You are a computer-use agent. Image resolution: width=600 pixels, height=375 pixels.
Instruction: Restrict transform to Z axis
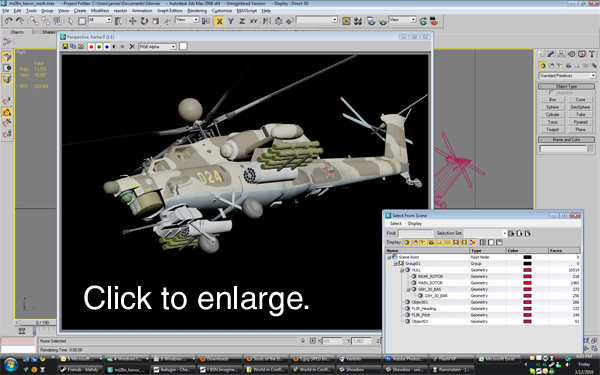click(242, 21)
